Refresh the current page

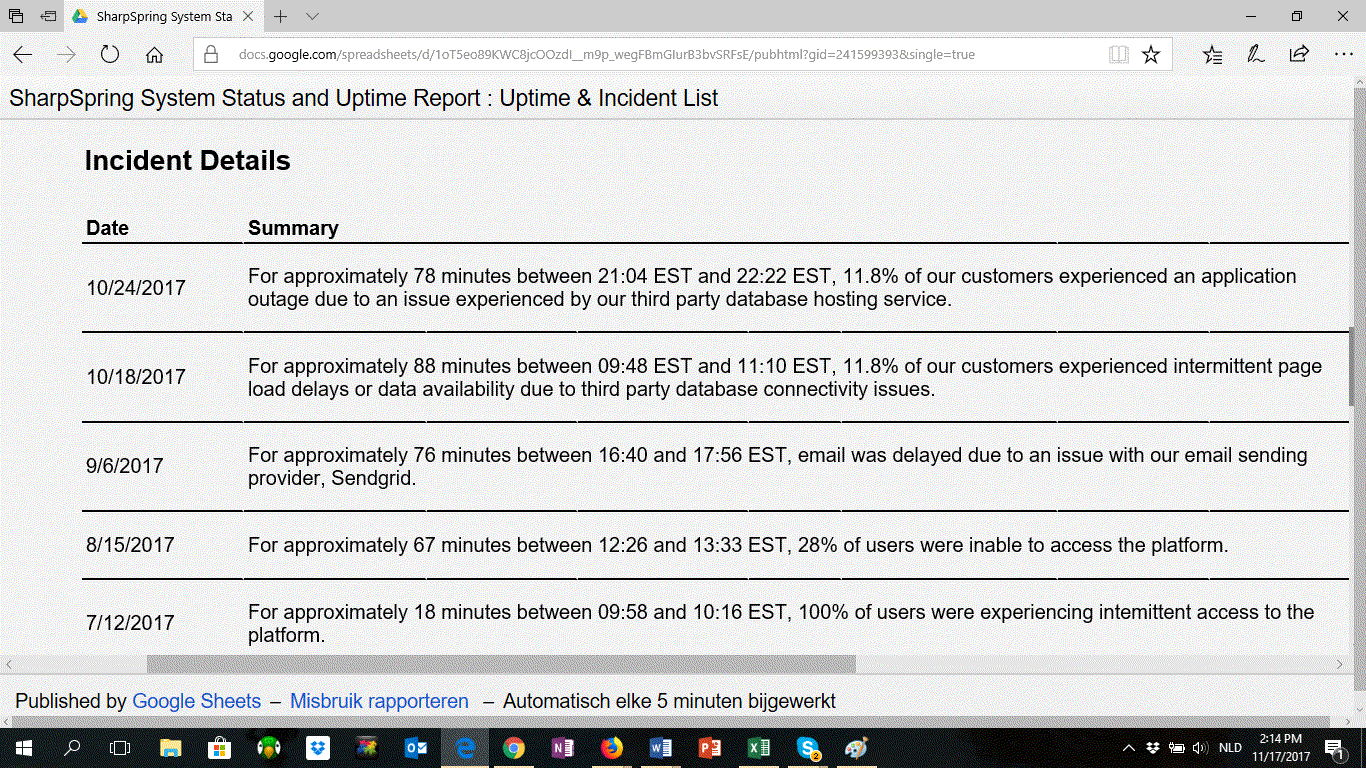click(x=110, y=55)
